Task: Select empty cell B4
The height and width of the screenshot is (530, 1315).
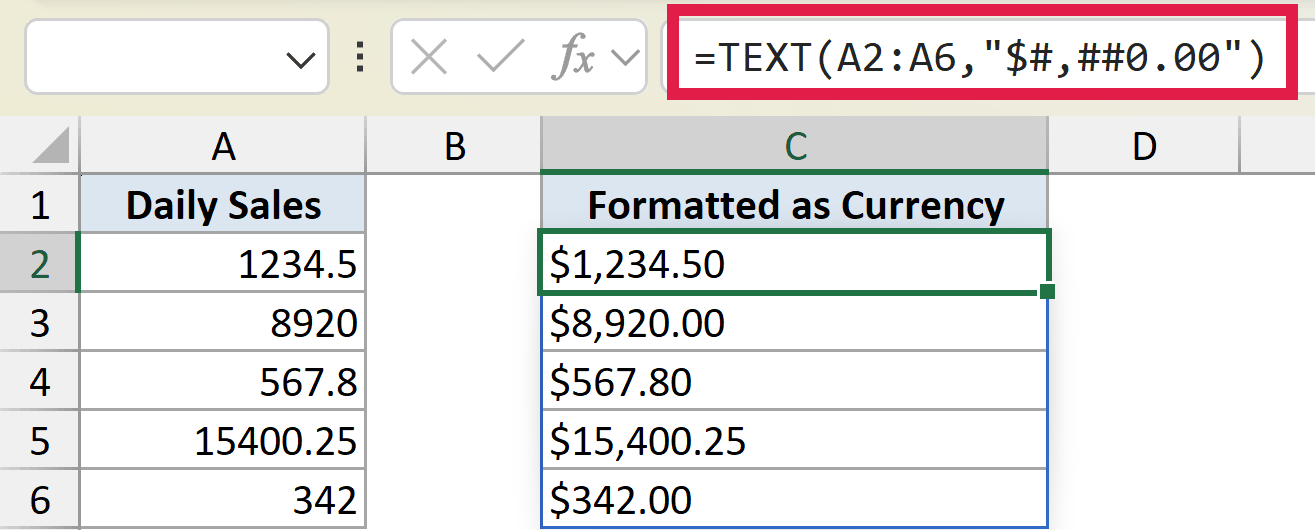Action: click(x=454, y=381)
